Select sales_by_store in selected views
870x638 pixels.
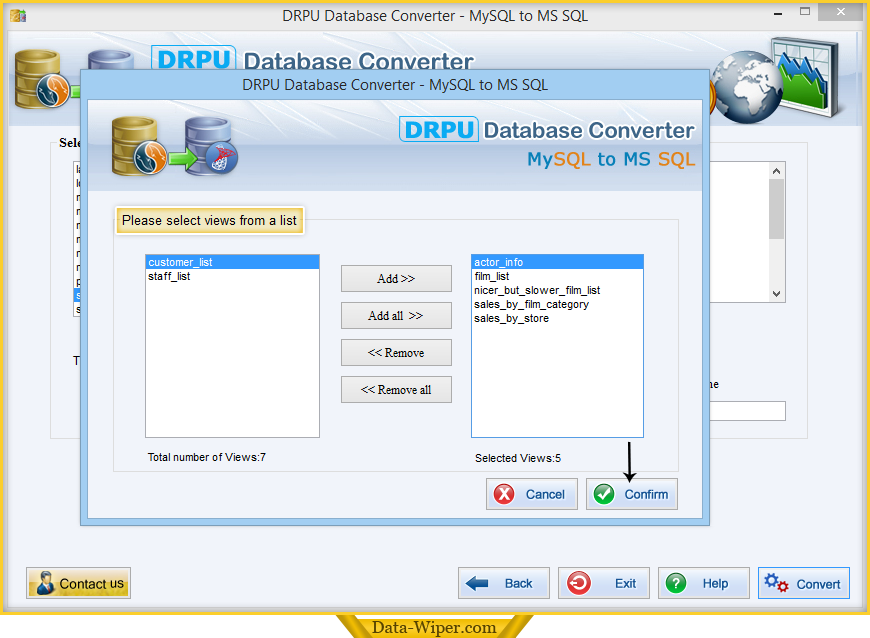click(x=511, y=318)
